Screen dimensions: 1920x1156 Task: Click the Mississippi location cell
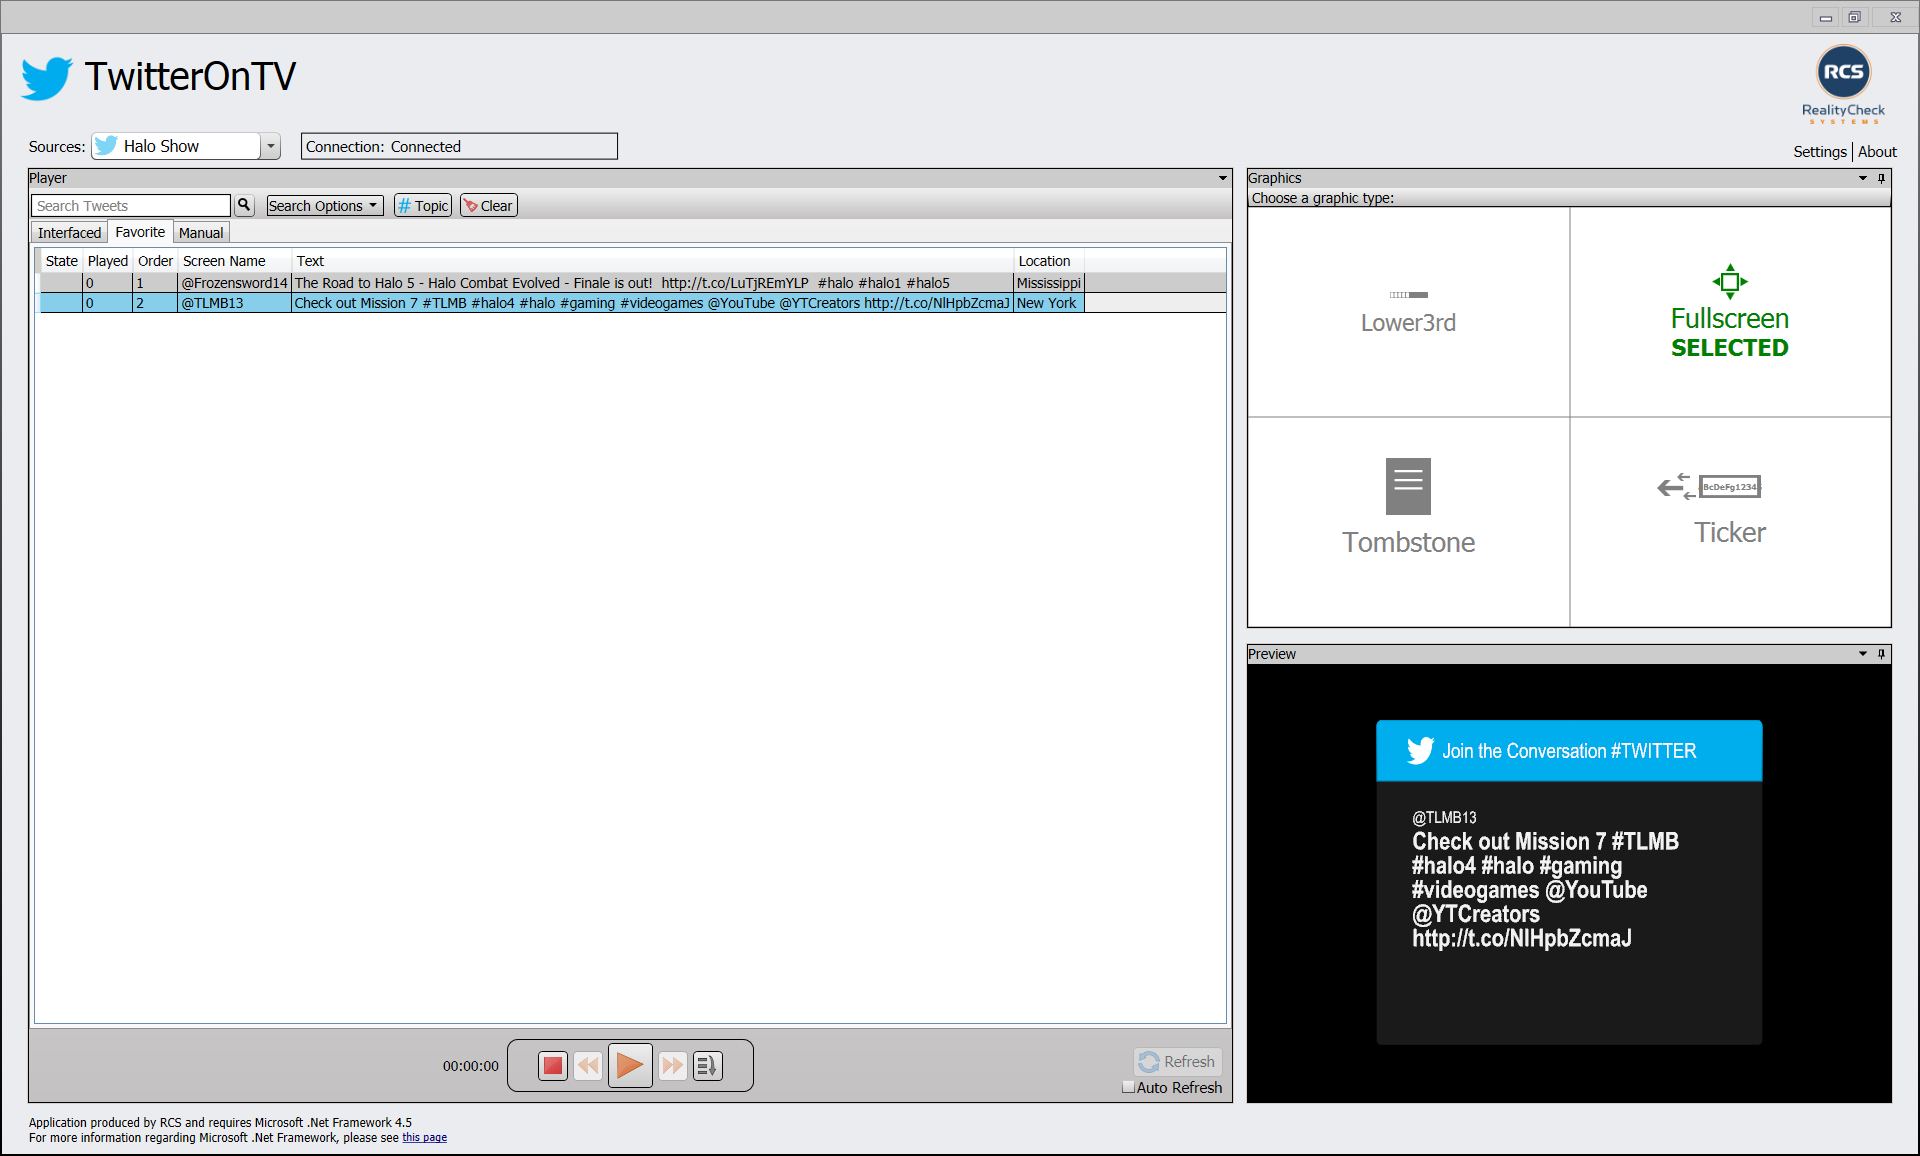click(1049, 283)
